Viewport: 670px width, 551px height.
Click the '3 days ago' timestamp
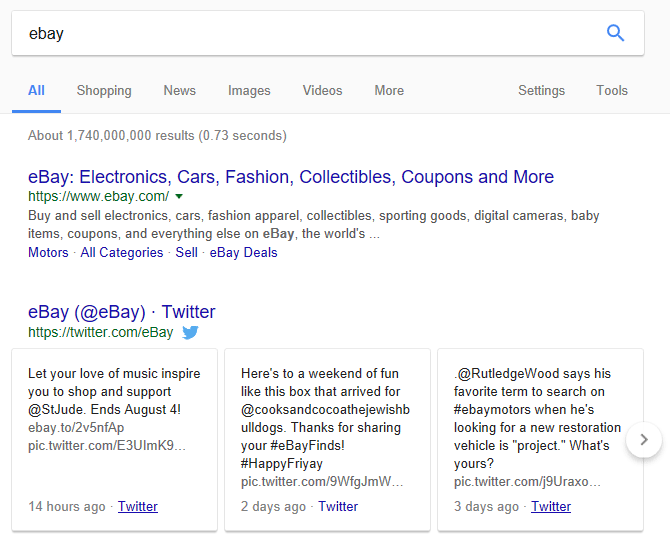pyautogui.click(x=486, y=507)
